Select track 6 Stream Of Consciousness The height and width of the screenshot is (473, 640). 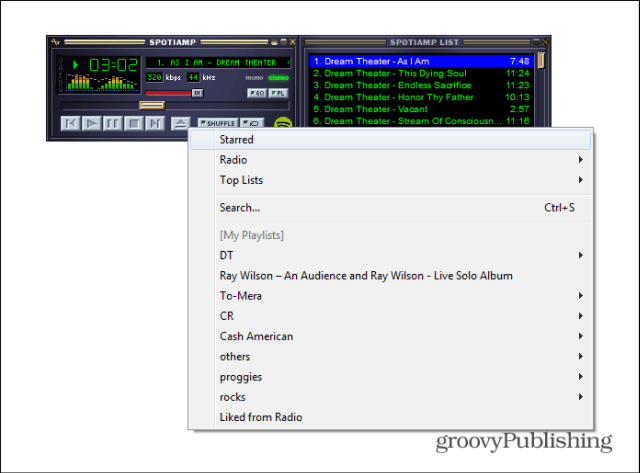click(x=421, y=121)
